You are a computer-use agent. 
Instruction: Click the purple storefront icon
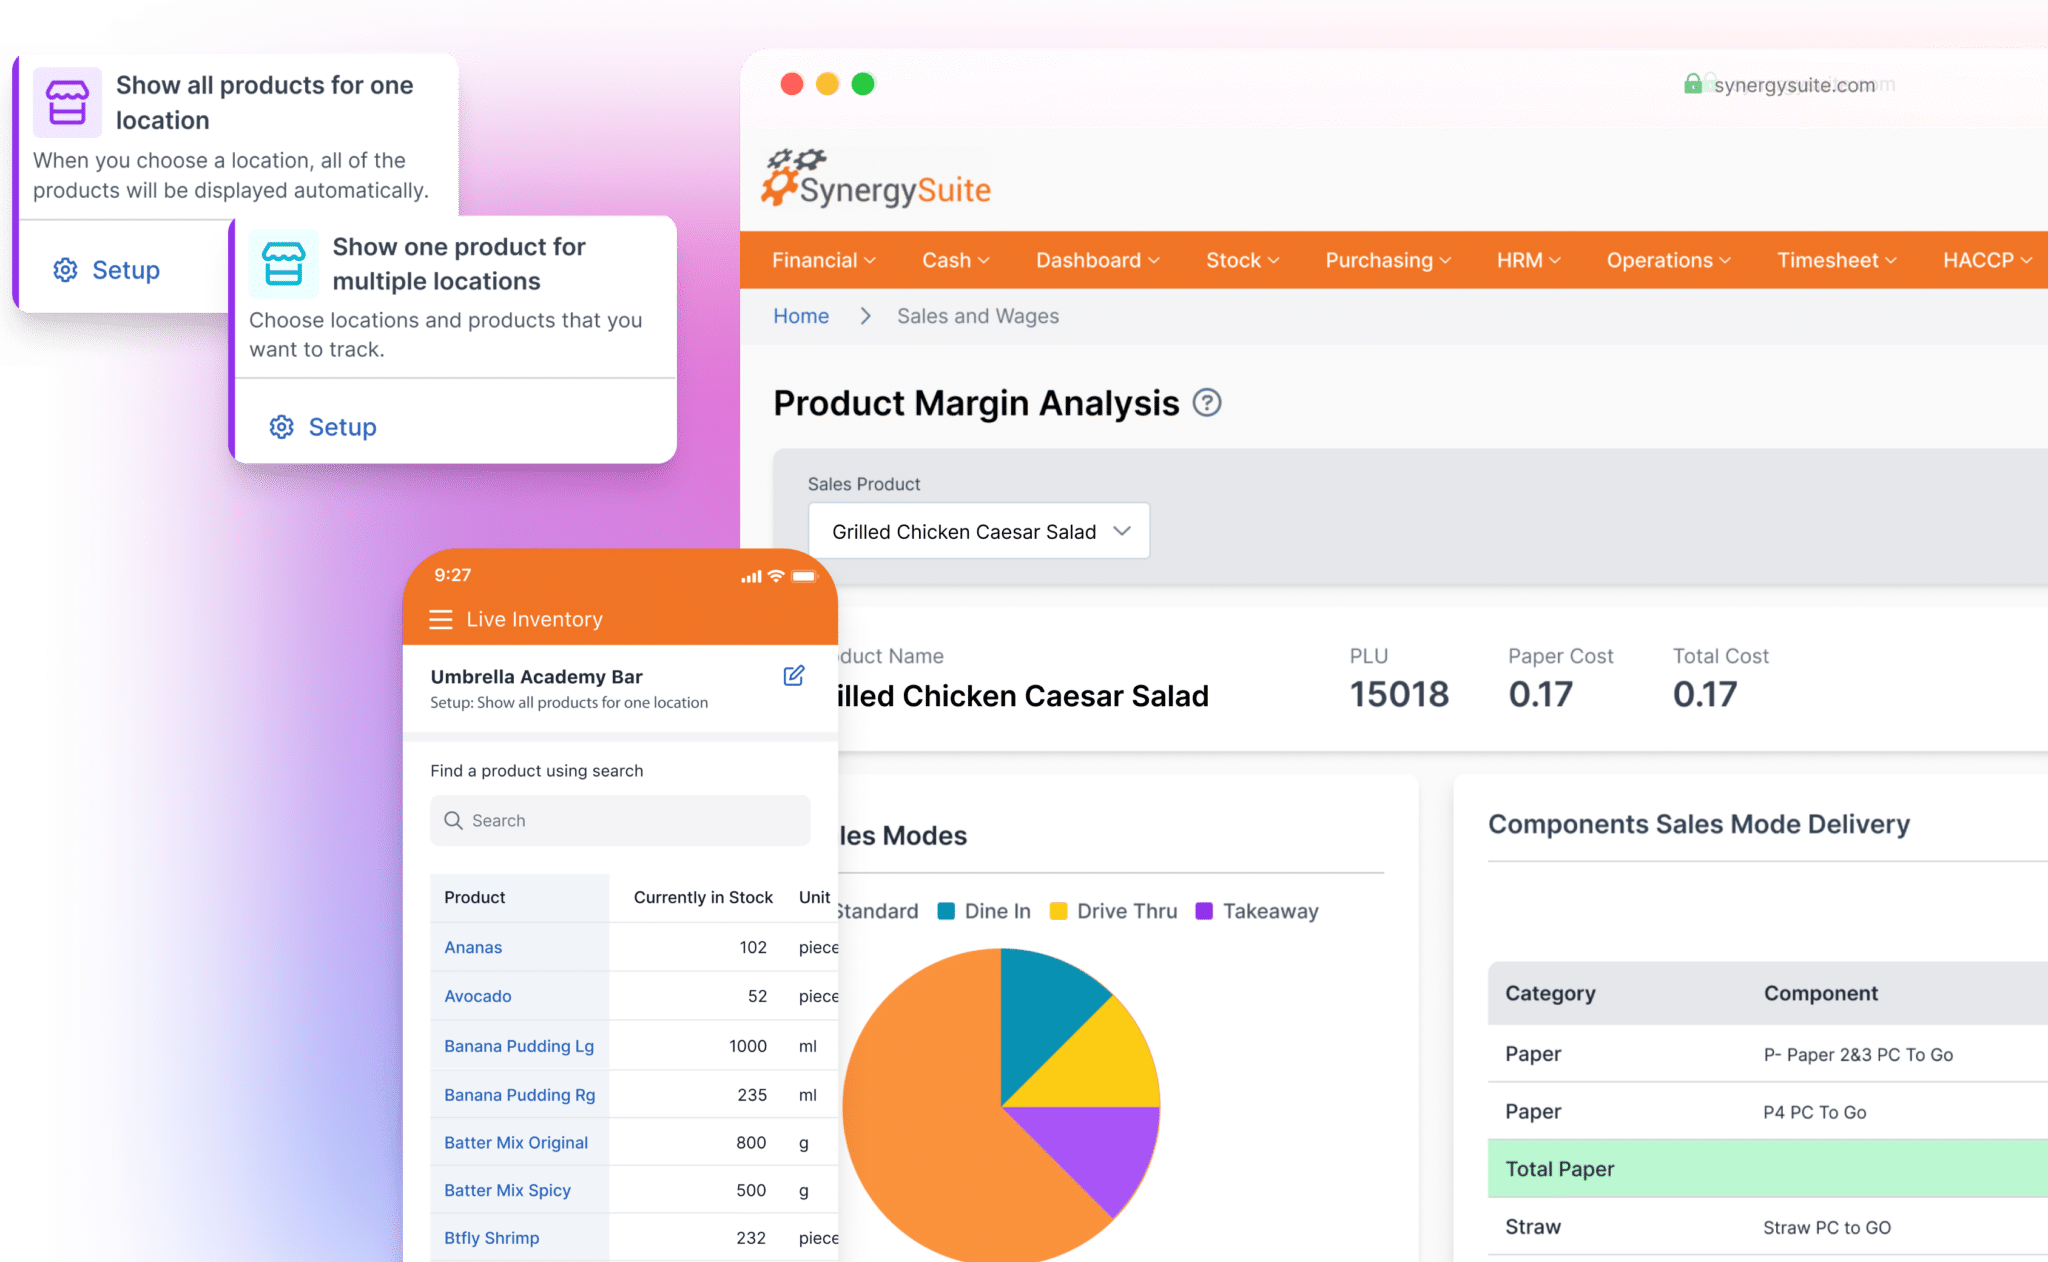point(66,101)
